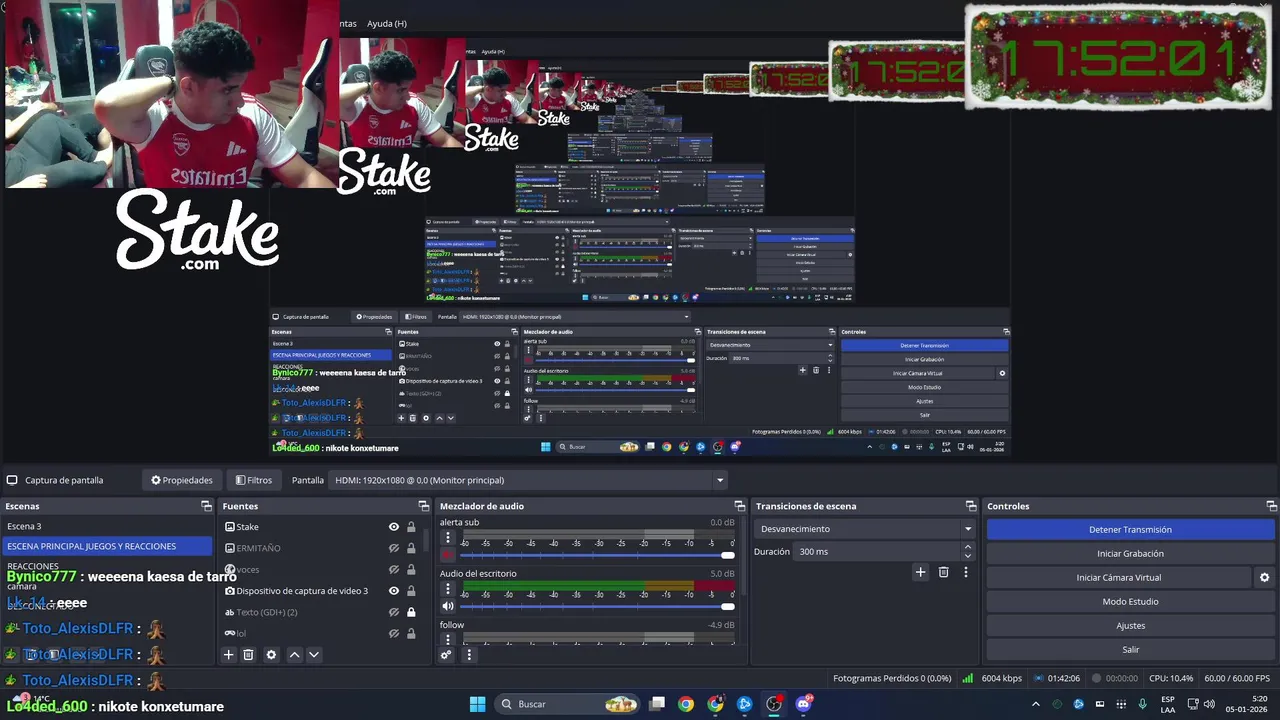
Task: Open Task View on the taskbar
Action: 657,704
